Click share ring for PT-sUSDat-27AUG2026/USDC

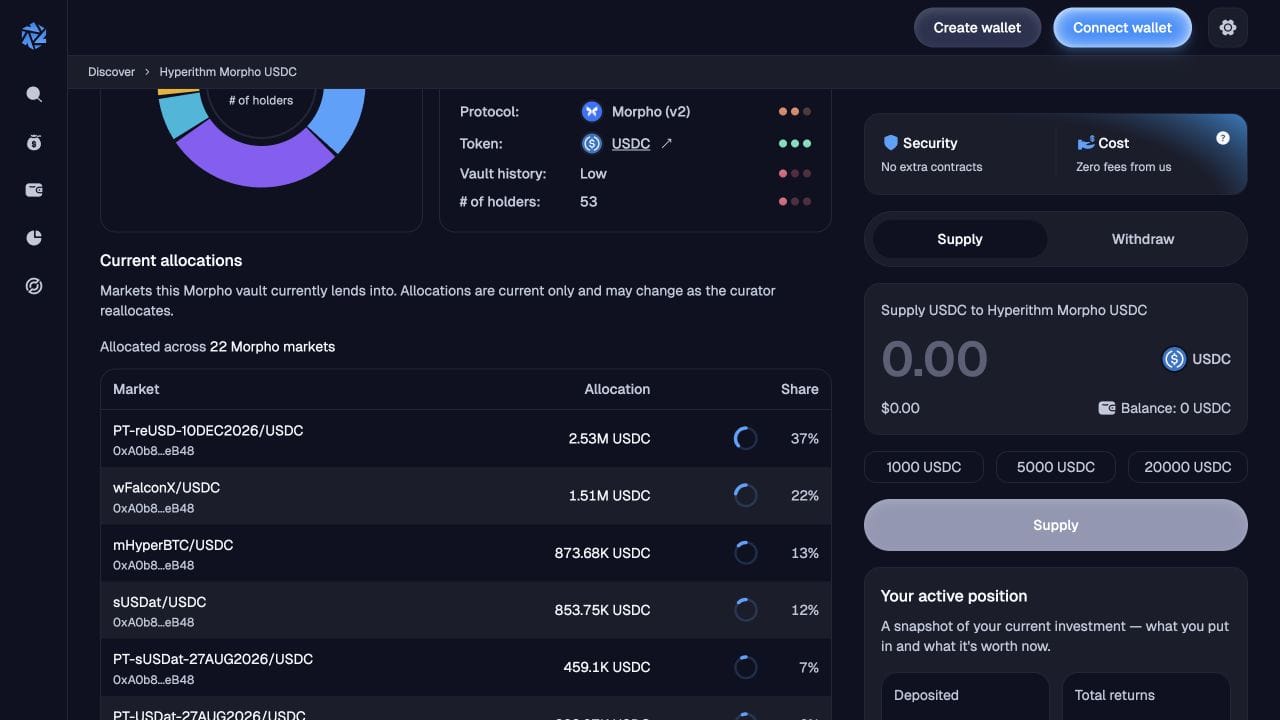745,667
